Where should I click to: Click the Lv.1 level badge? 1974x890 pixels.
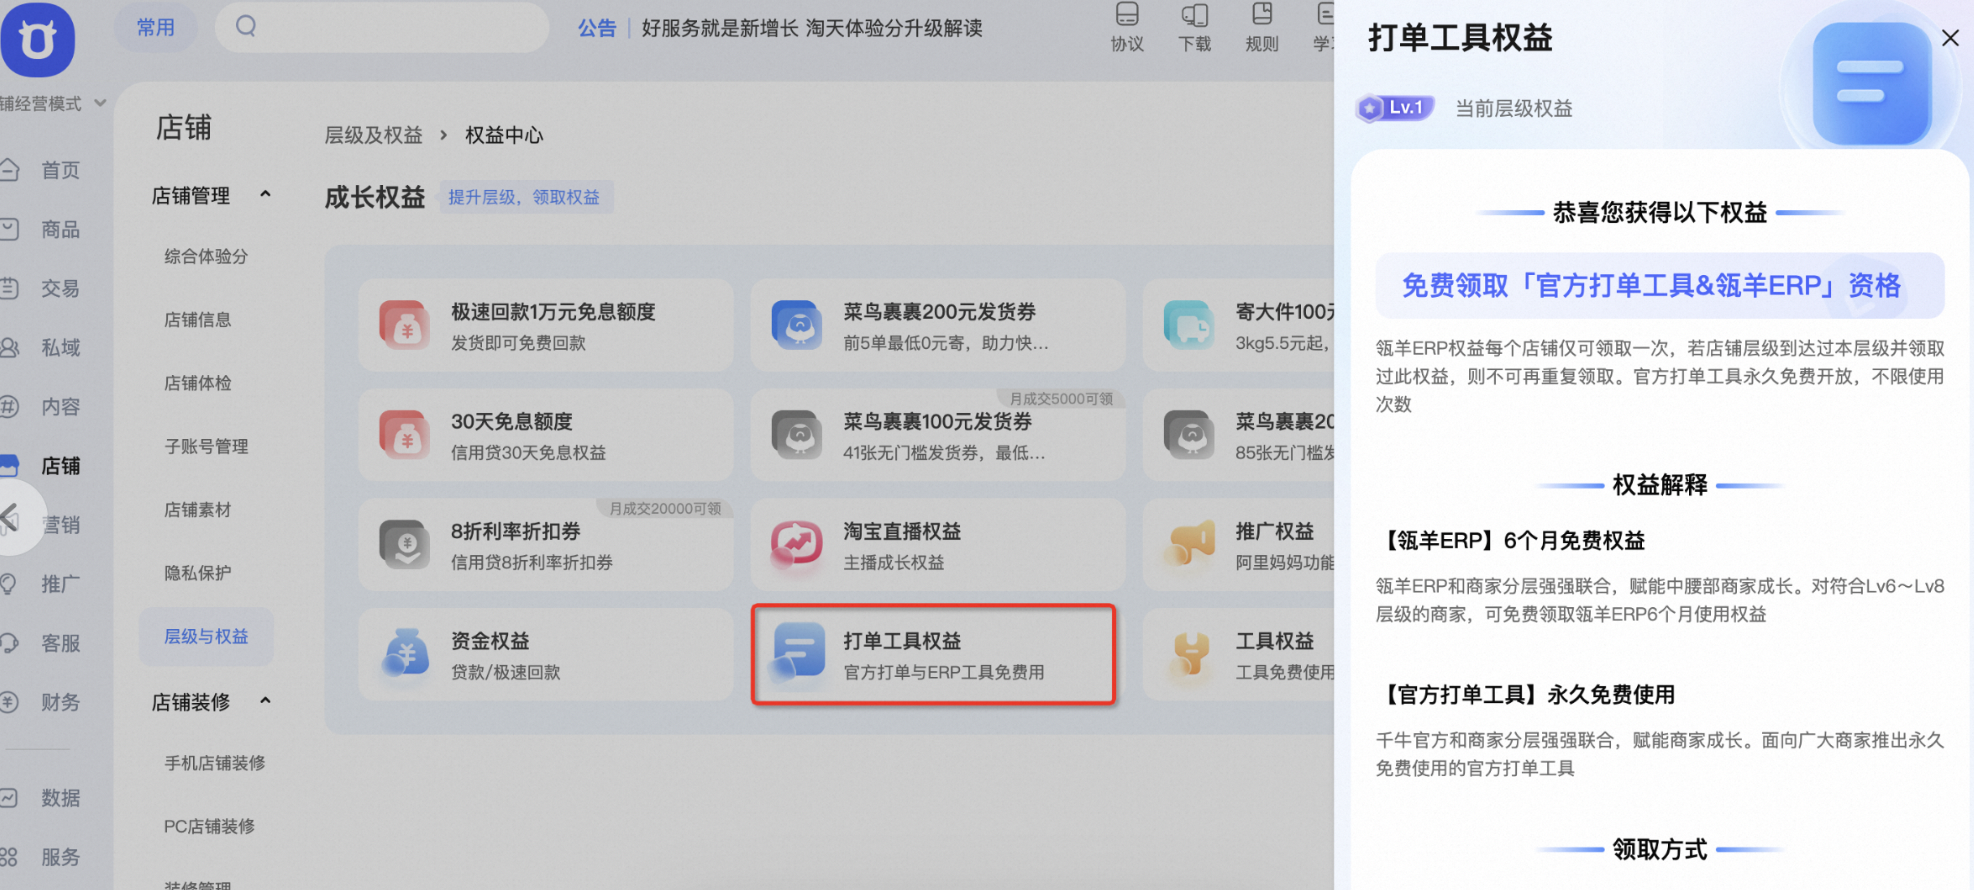tap(1395, 107)
